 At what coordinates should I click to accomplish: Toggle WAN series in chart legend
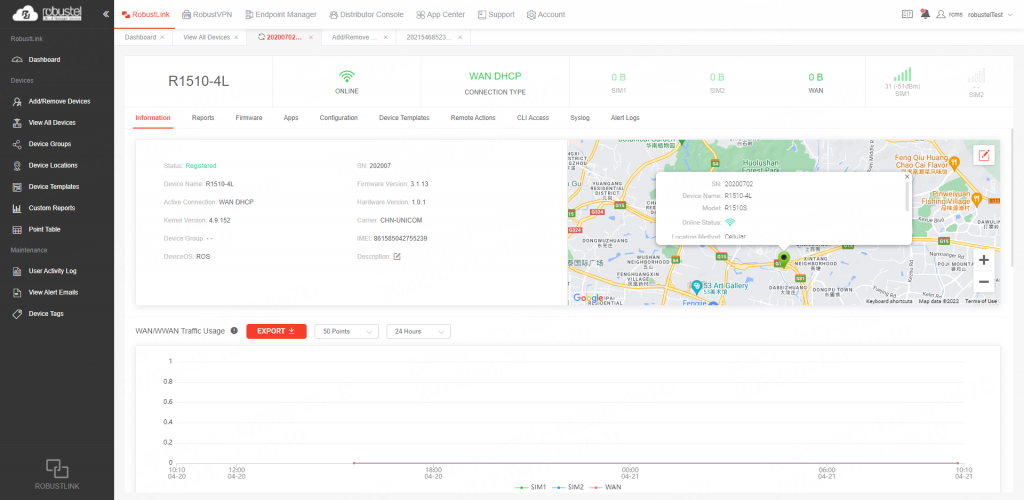point(605,487)
